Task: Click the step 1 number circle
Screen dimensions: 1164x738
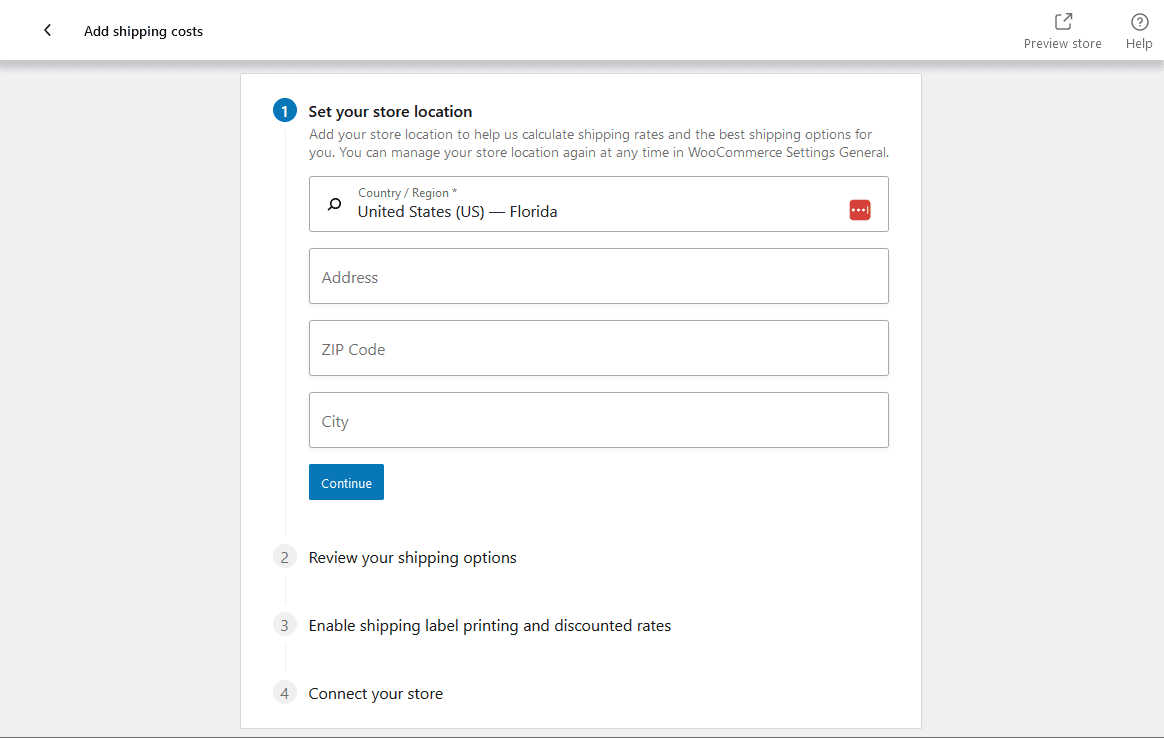Action: (x=284, y=111)
